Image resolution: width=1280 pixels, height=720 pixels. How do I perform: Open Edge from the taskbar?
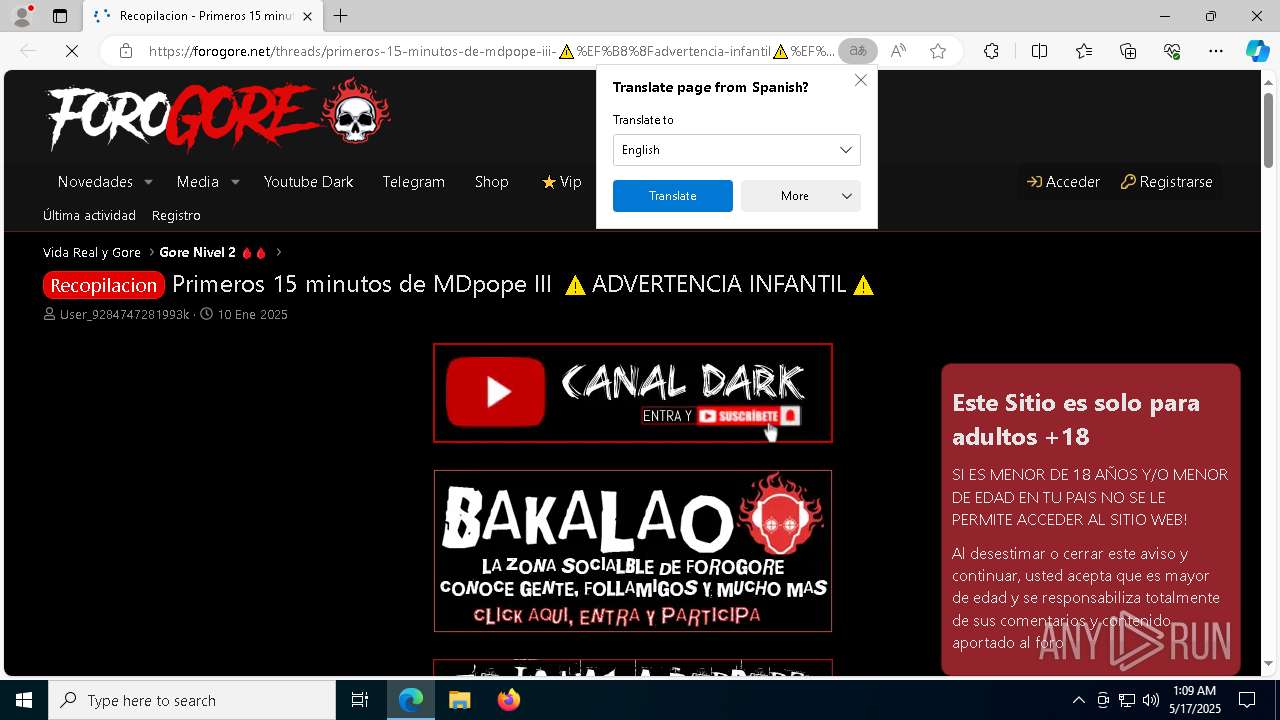(x=411, y=700)
